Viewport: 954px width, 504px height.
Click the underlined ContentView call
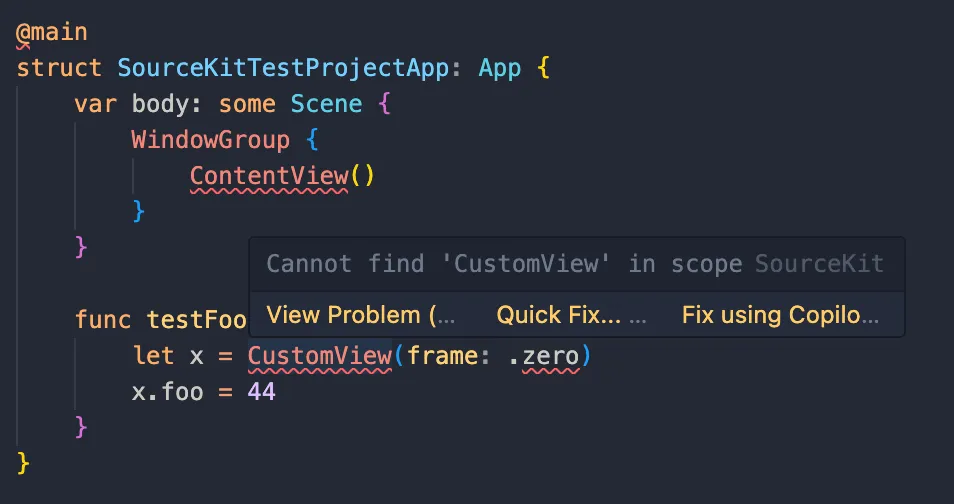(x=269, y=176)
